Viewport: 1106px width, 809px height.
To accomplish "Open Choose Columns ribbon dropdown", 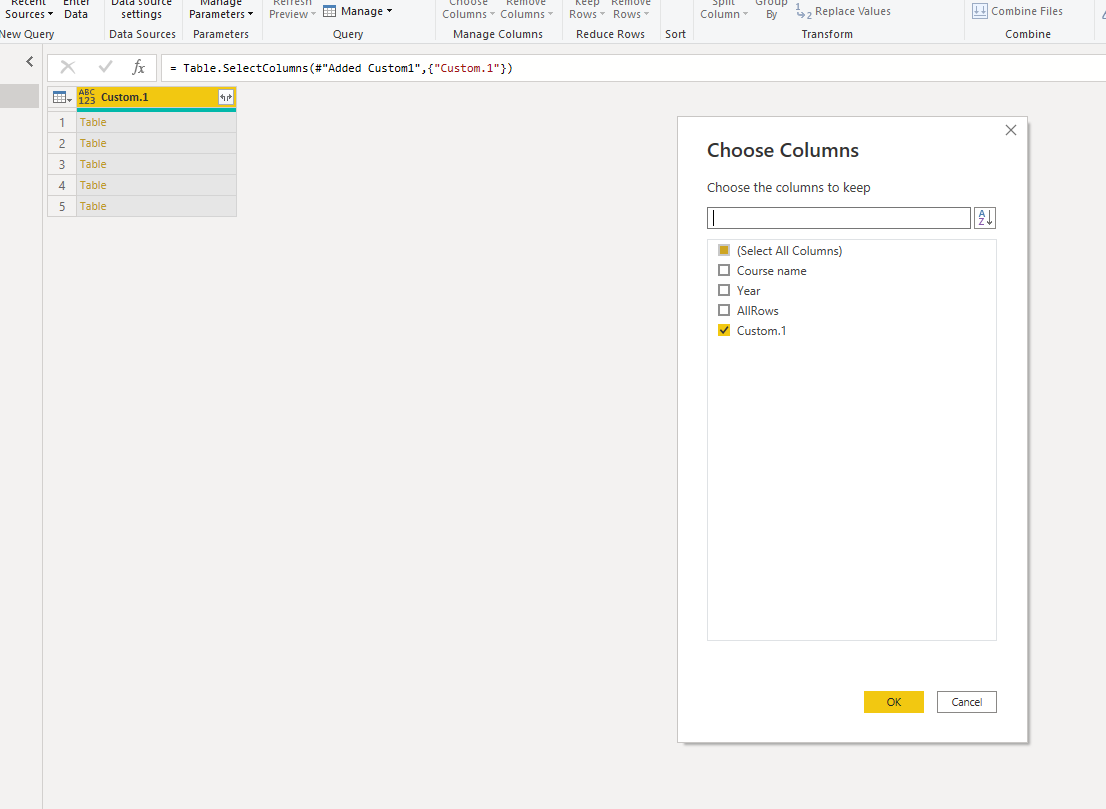I will [468, 9].
